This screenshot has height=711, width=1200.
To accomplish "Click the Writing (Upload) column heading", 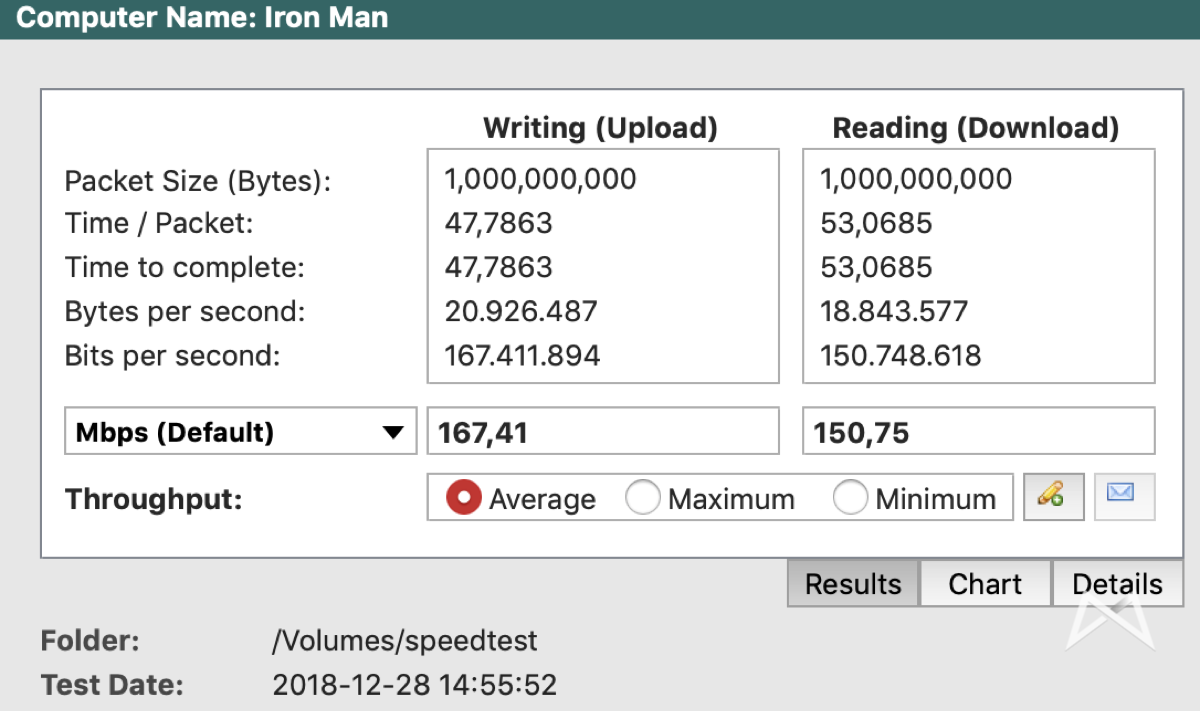I will [x=600, y=128].
